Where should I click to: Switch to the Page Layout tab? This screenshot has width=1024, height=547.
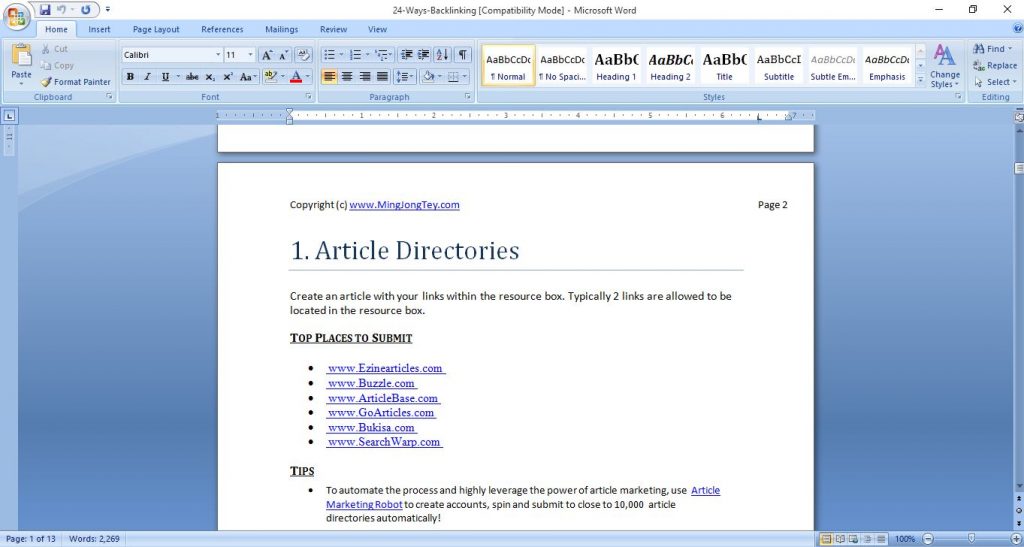coord(156,29)
